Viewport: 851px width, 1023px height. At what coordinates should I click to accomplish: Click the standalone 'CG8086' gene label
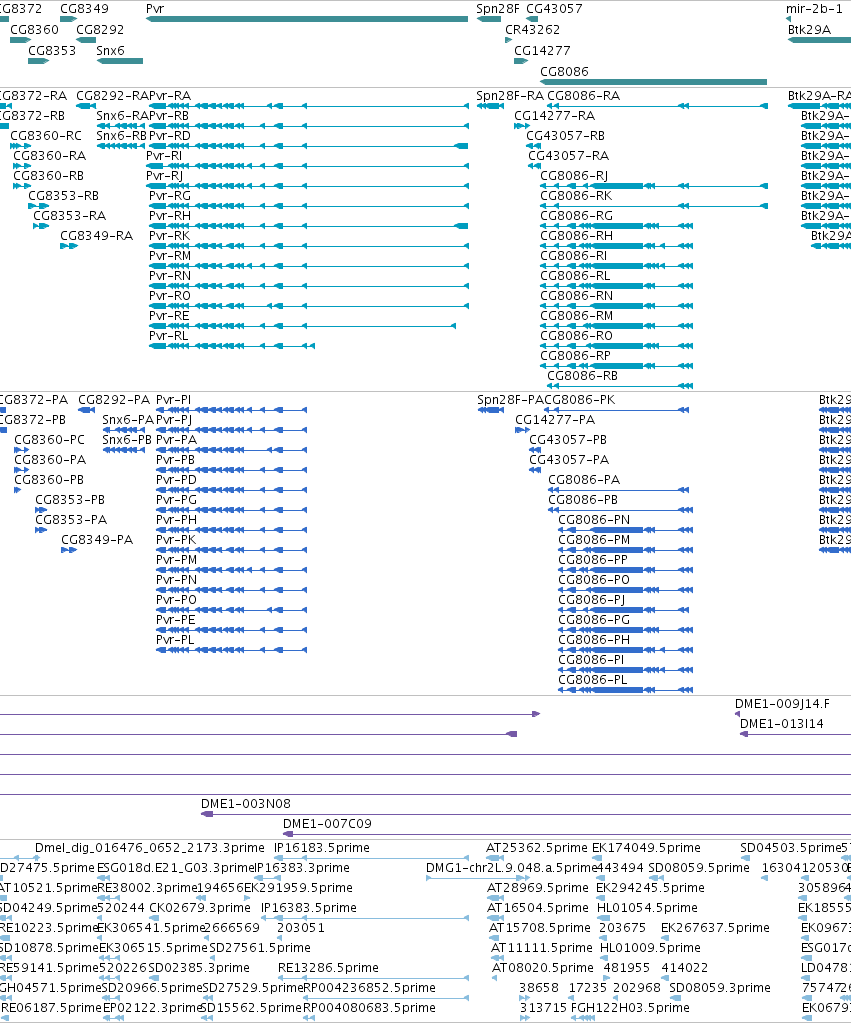tap(565, 71)
